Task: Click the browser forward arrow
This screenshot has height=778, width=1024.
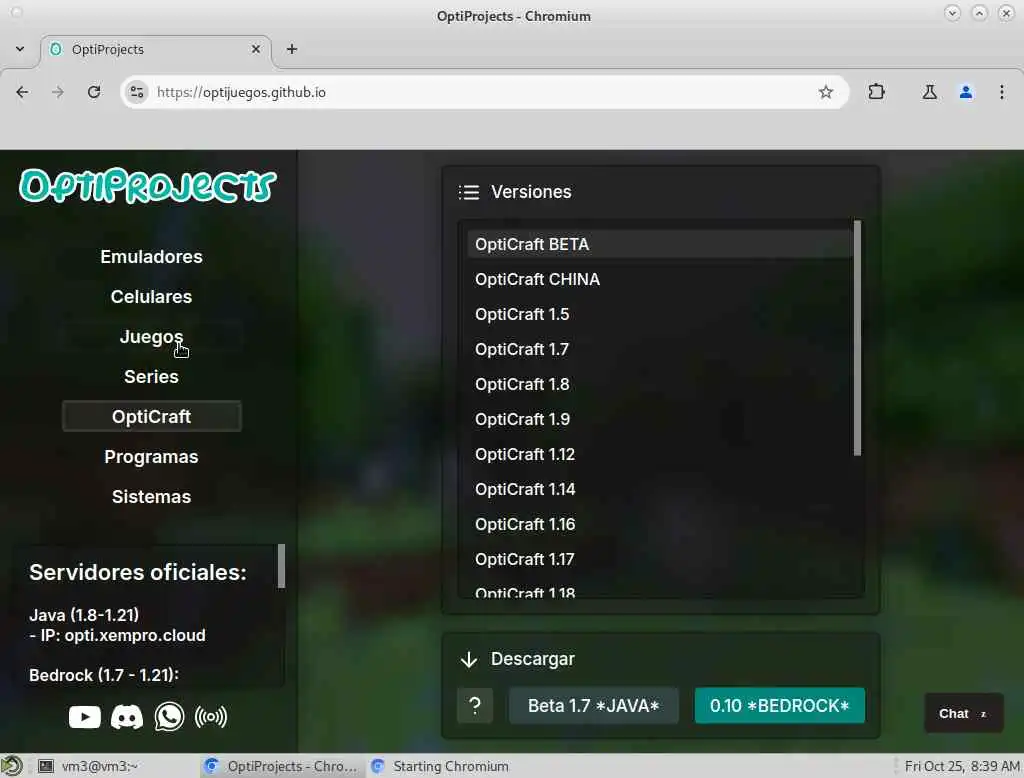Action: [58, 92]
